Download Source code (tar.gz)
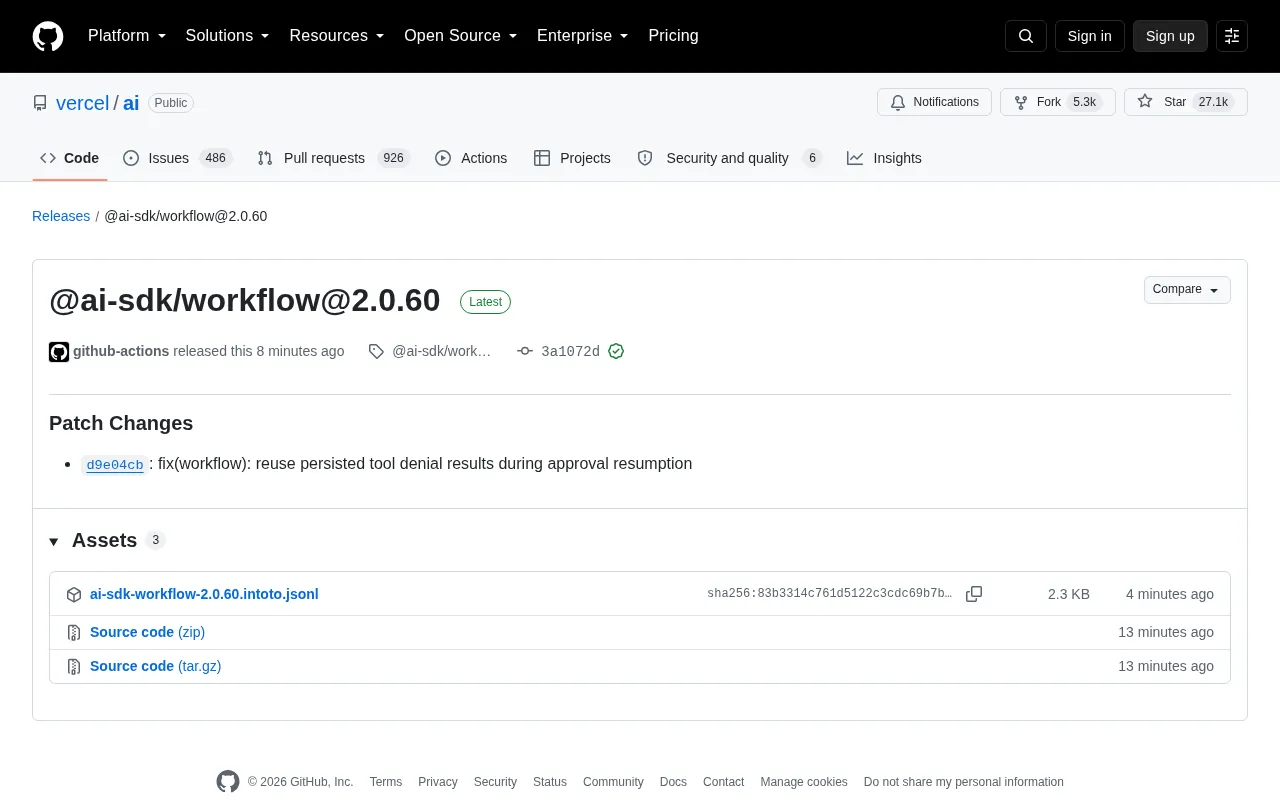 tap(155, 666)
